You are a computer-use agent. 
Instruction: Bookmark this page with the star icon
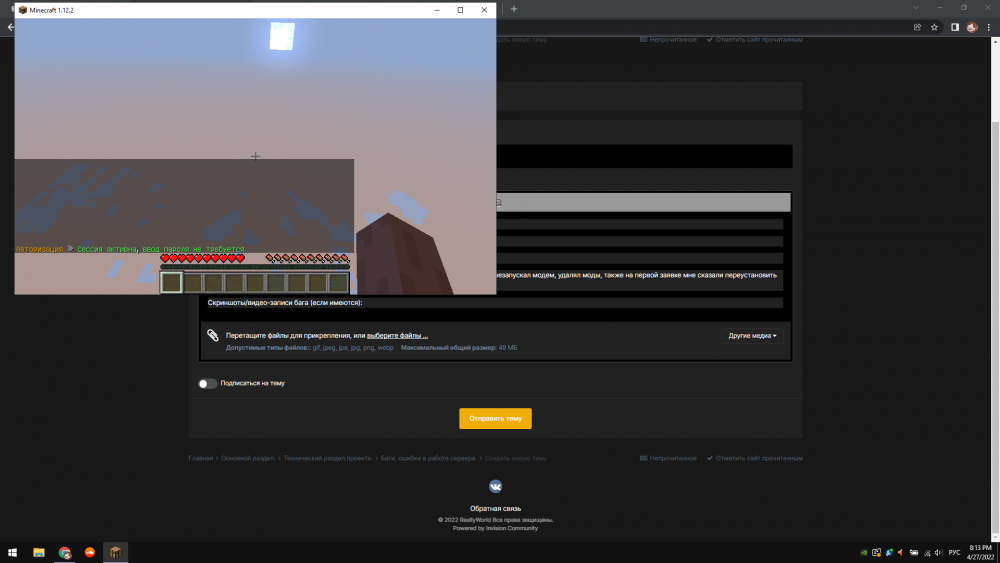point(934,27)
